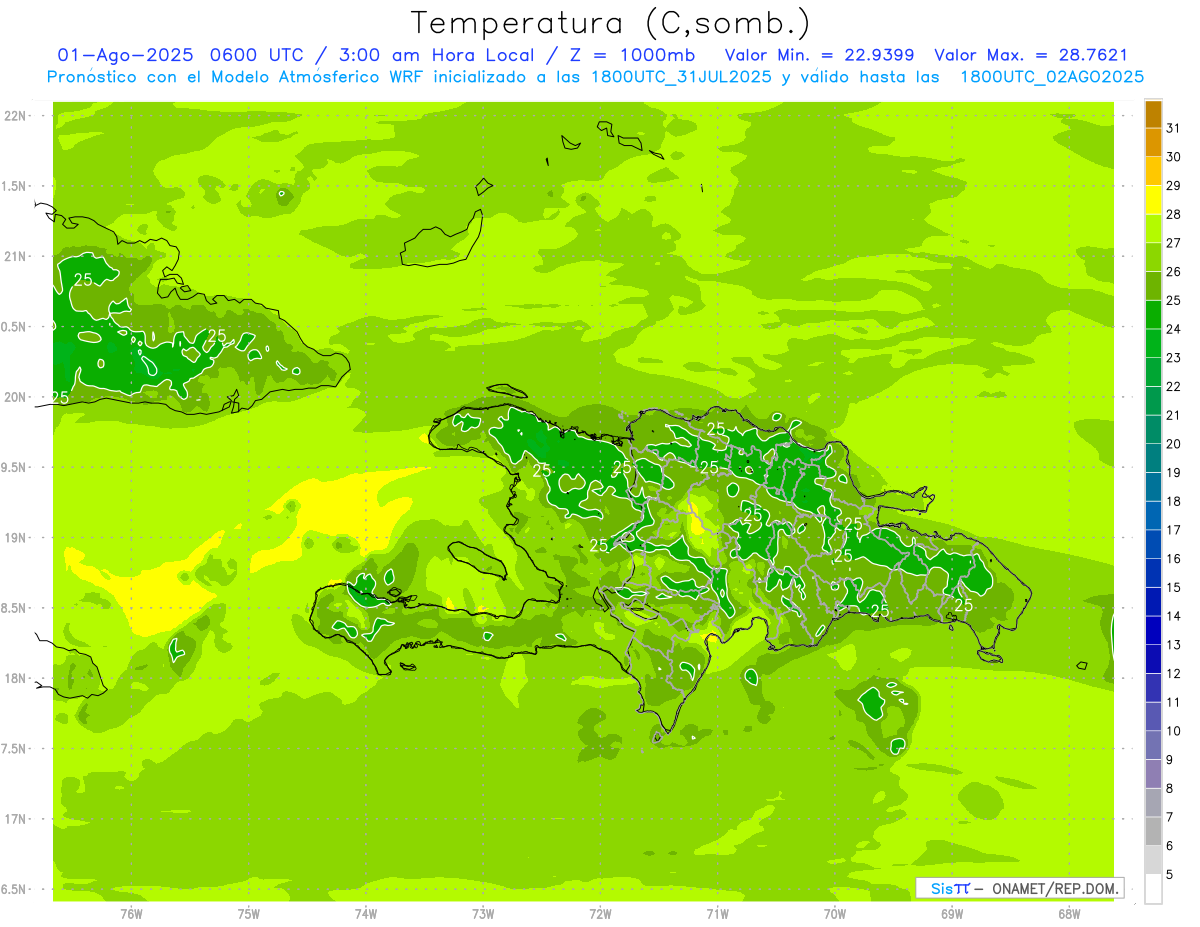Click the '68W' longitude axis label

(x=1069, y=913)
